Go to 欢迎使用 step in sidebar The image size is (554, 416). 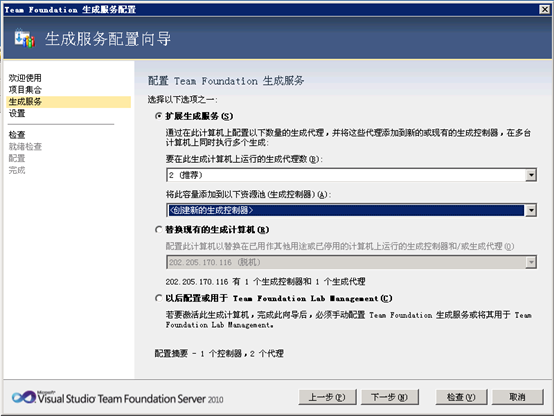[25, 78]
